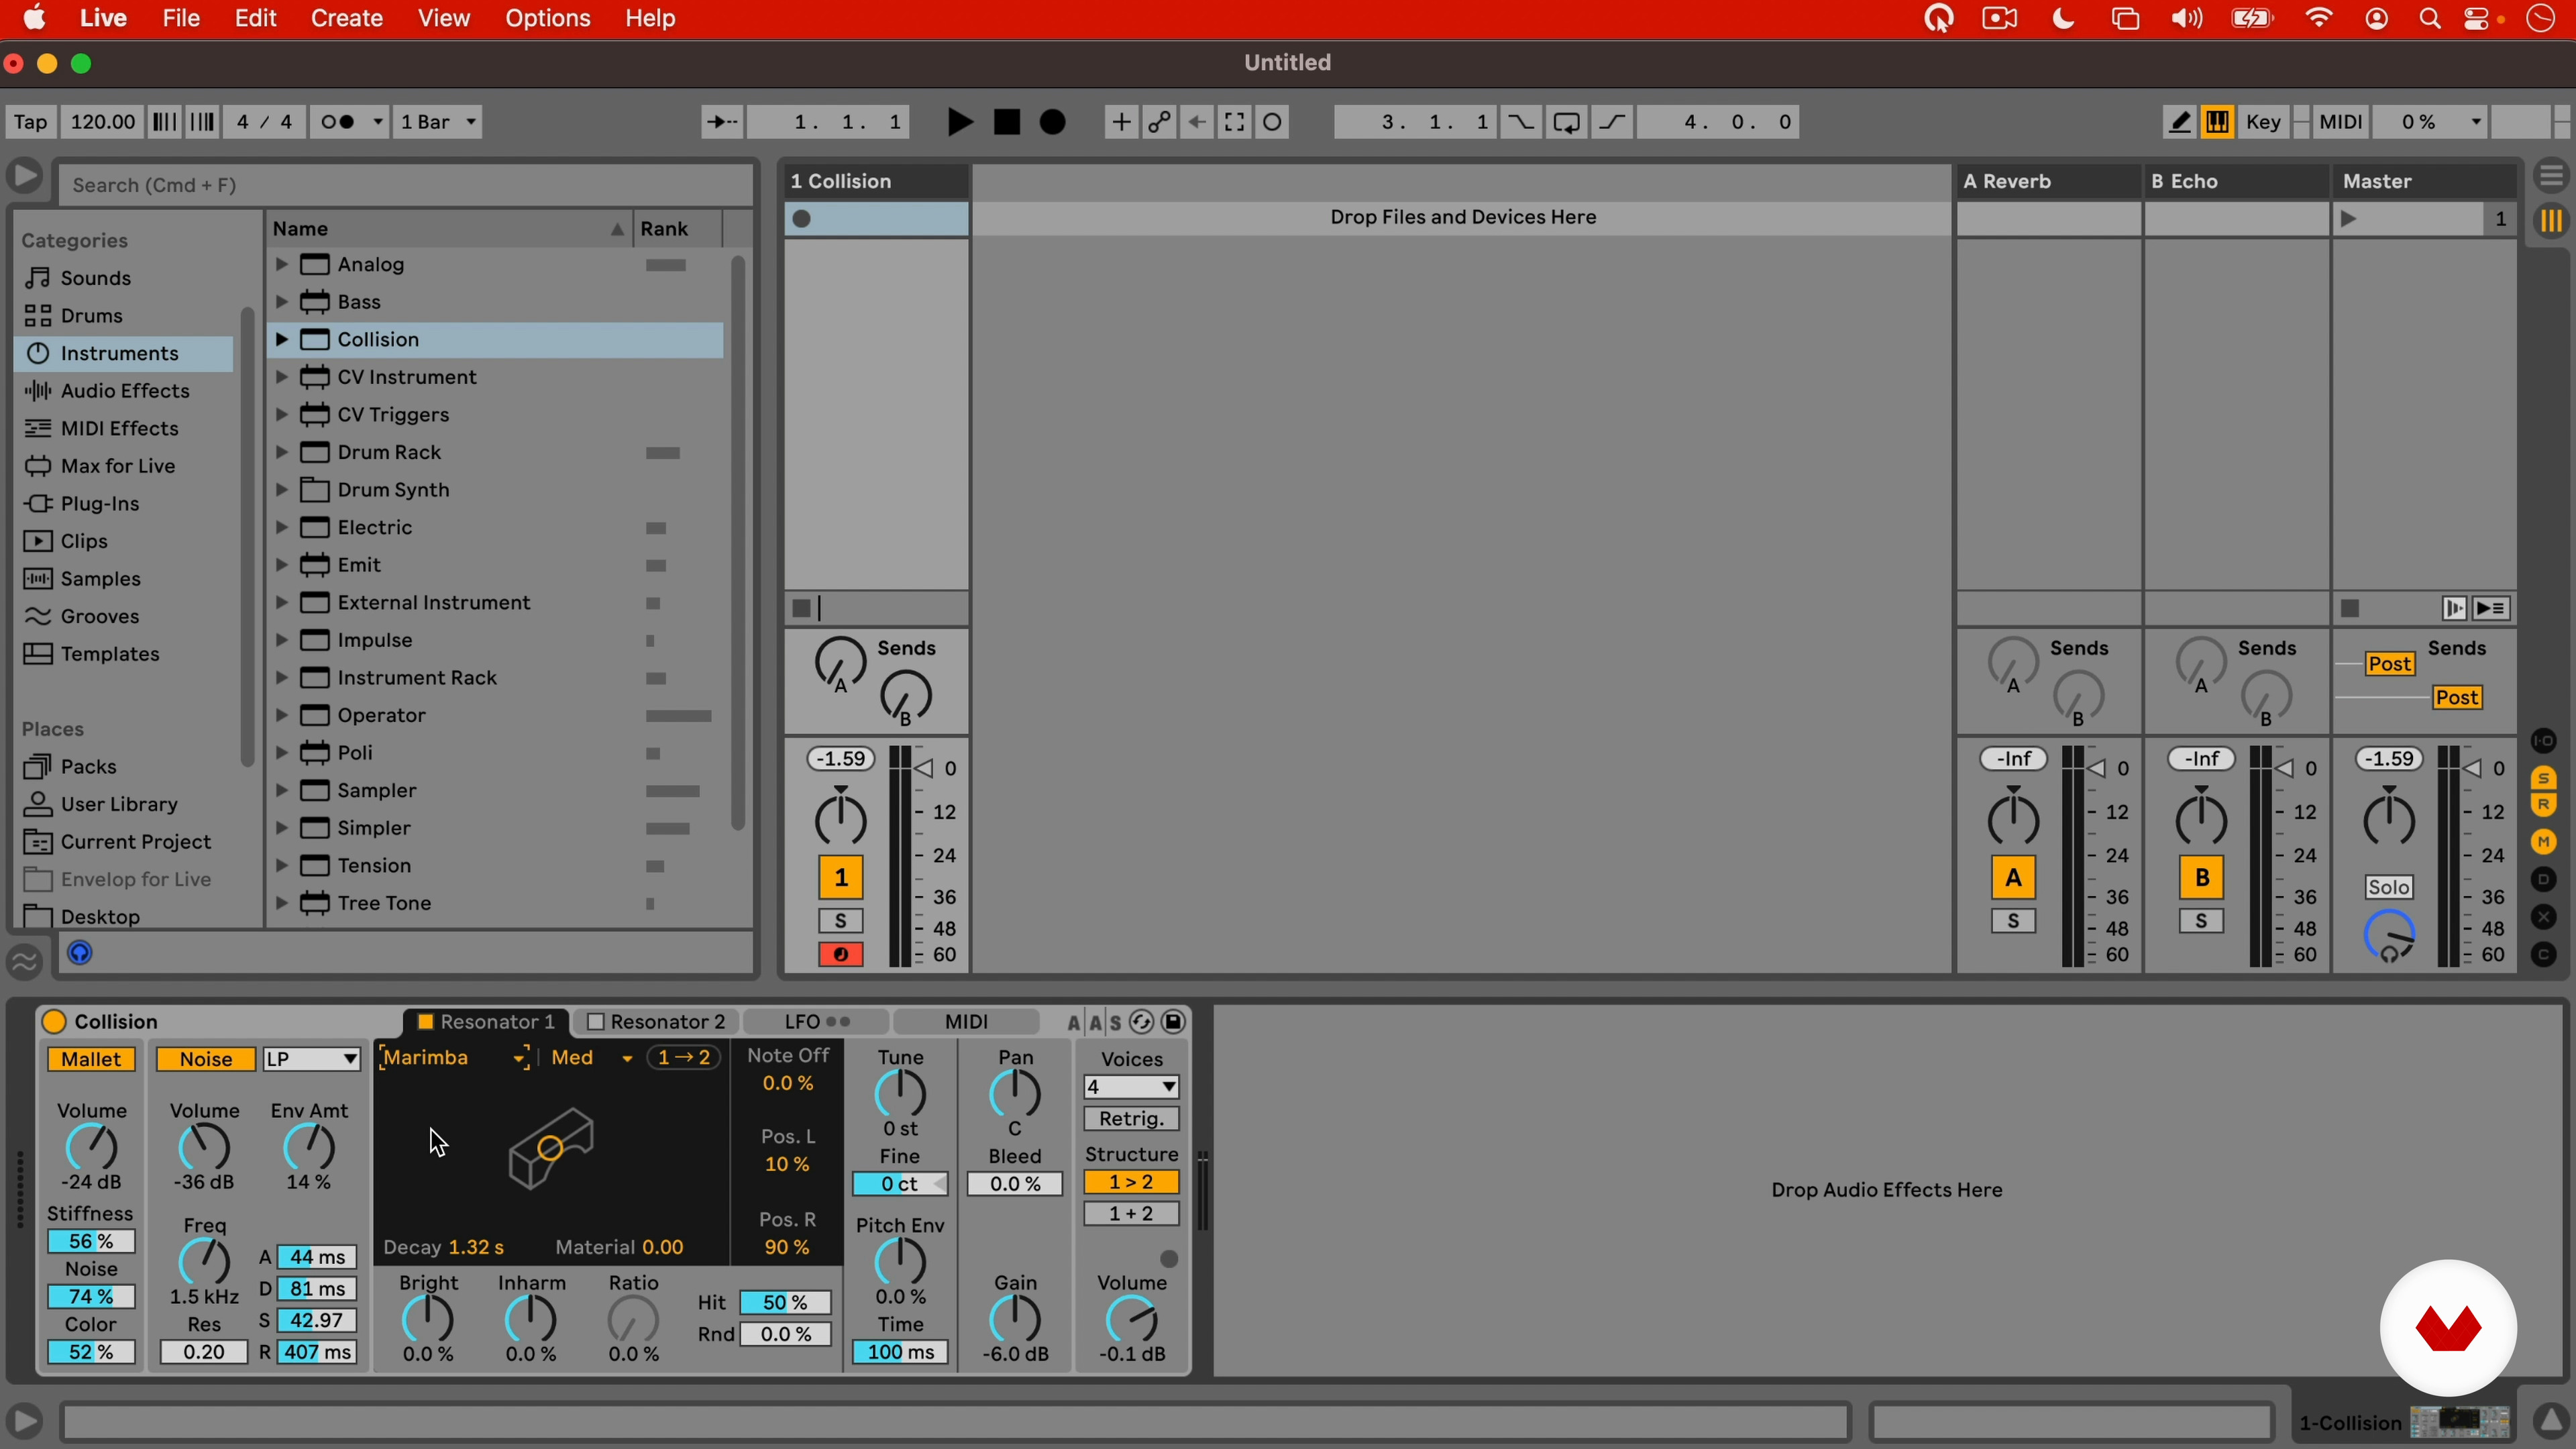Sort browser by Rank column
This screenshot has width=2576, height=1449.
(x=677, y=229)
